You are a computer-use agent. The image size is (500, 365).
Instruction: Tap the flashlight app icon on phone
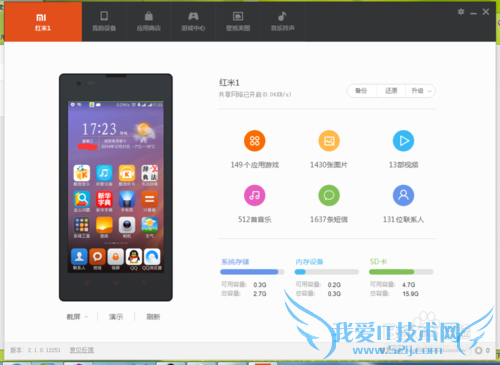127,199
